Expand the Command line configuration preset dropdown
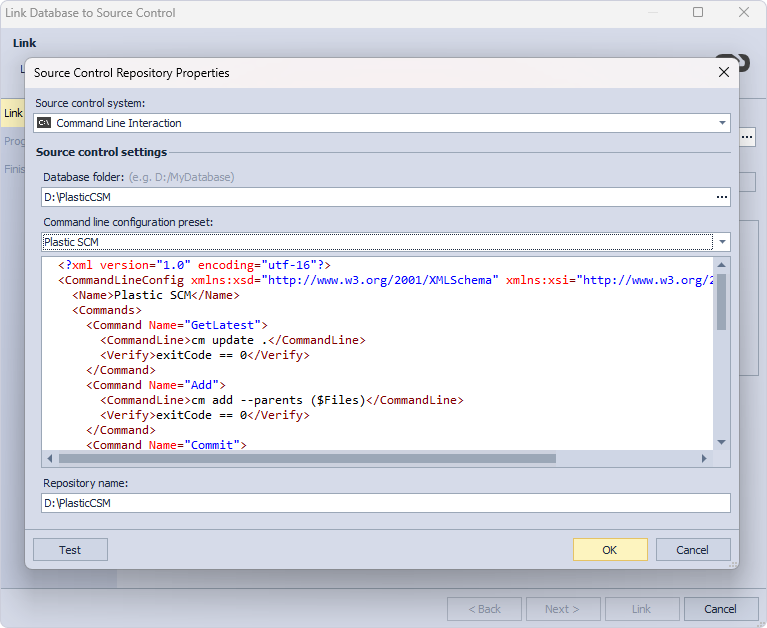767x628 pixels. coord(722,242)
